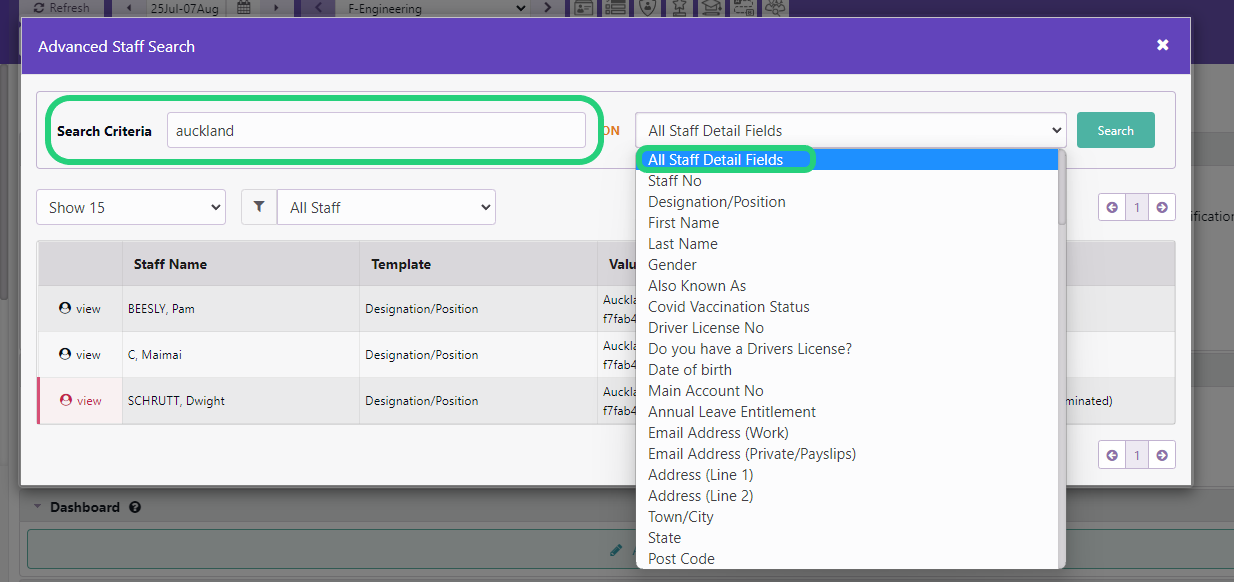Pick Email Address (Work) in the list
Viewport: 1234px width, 582px height.
point(718,433)
